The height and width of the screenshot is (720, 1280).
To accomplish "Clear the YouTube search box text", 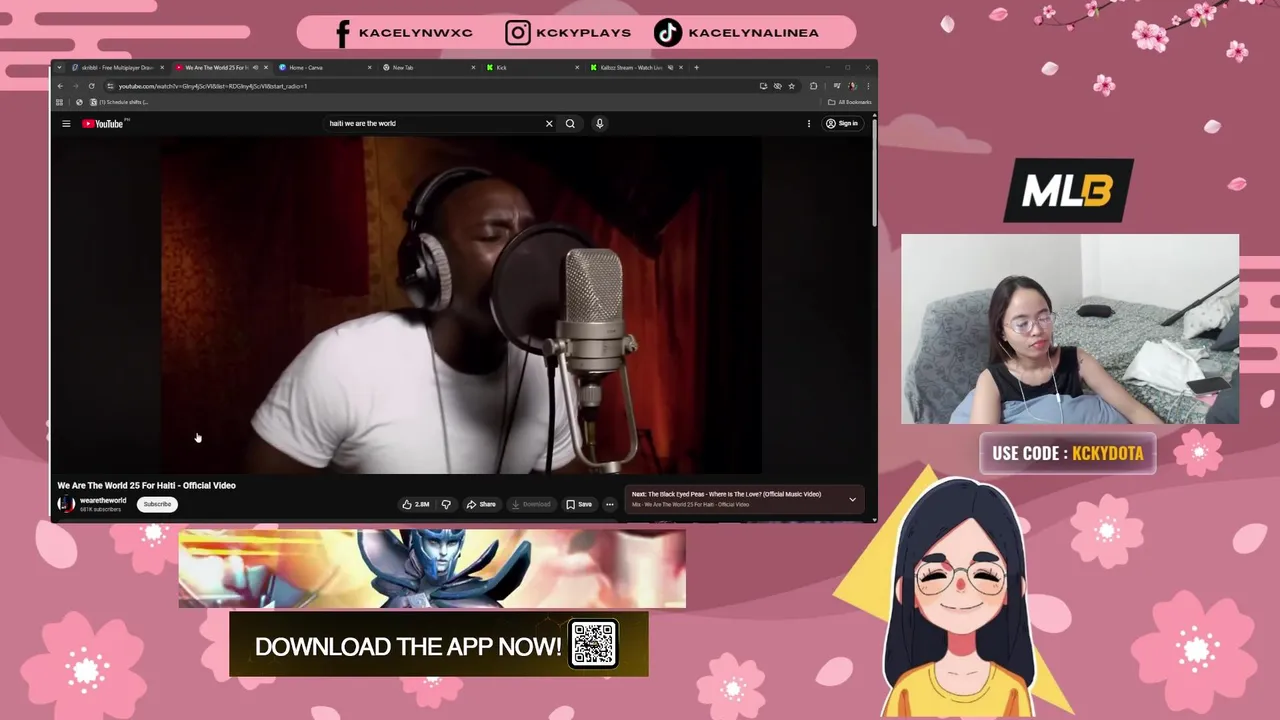I will tap(549, 124).
